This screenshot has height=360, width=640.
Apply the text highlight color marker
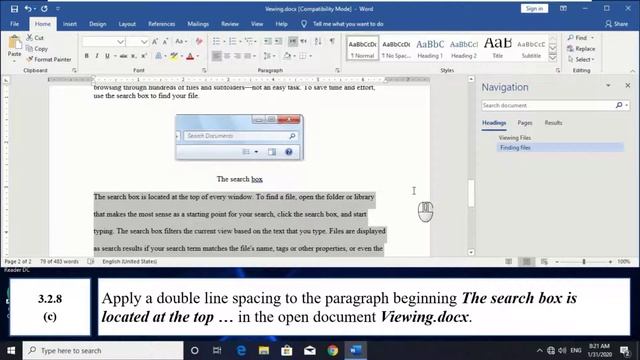click(x=174, y=56)
